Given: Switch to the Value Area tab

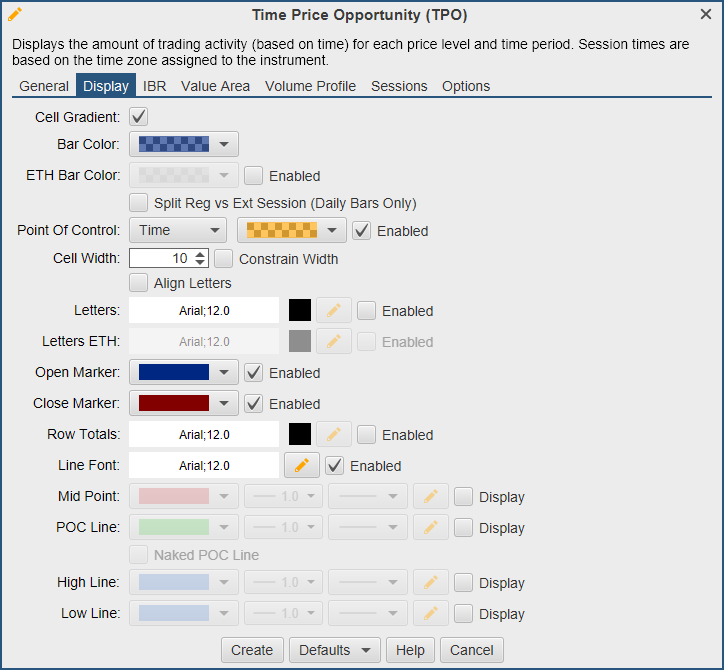Looking at the screenshot, I should tap(215, 86).
